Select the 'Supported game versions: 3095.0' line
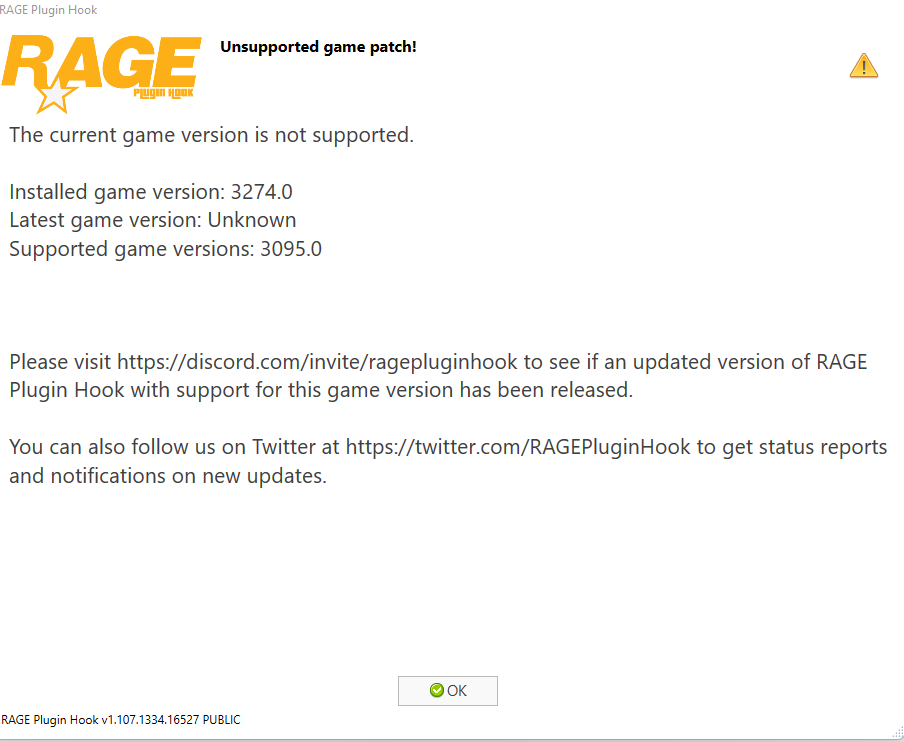This screenshot has width=904, height=742. click(x=165, y=249)
